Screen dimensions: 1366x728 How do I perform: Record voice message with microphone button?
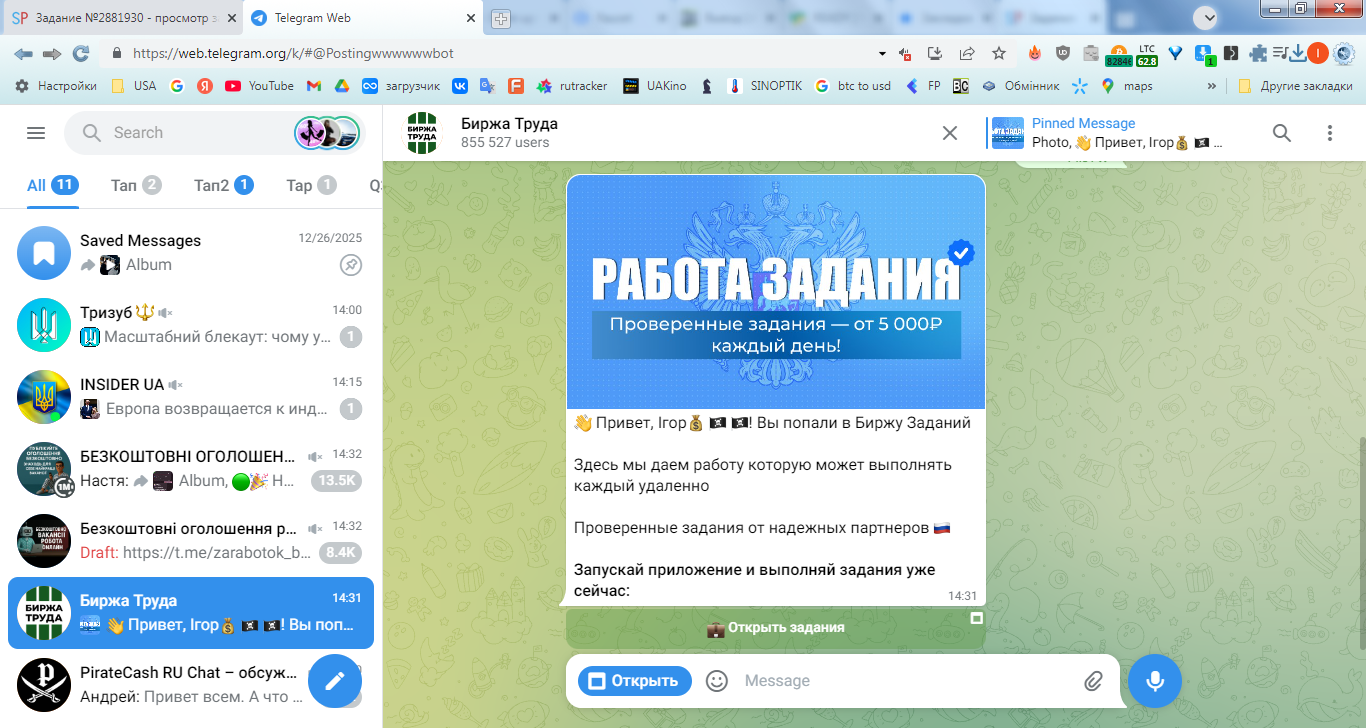[x=1155, y=681]
